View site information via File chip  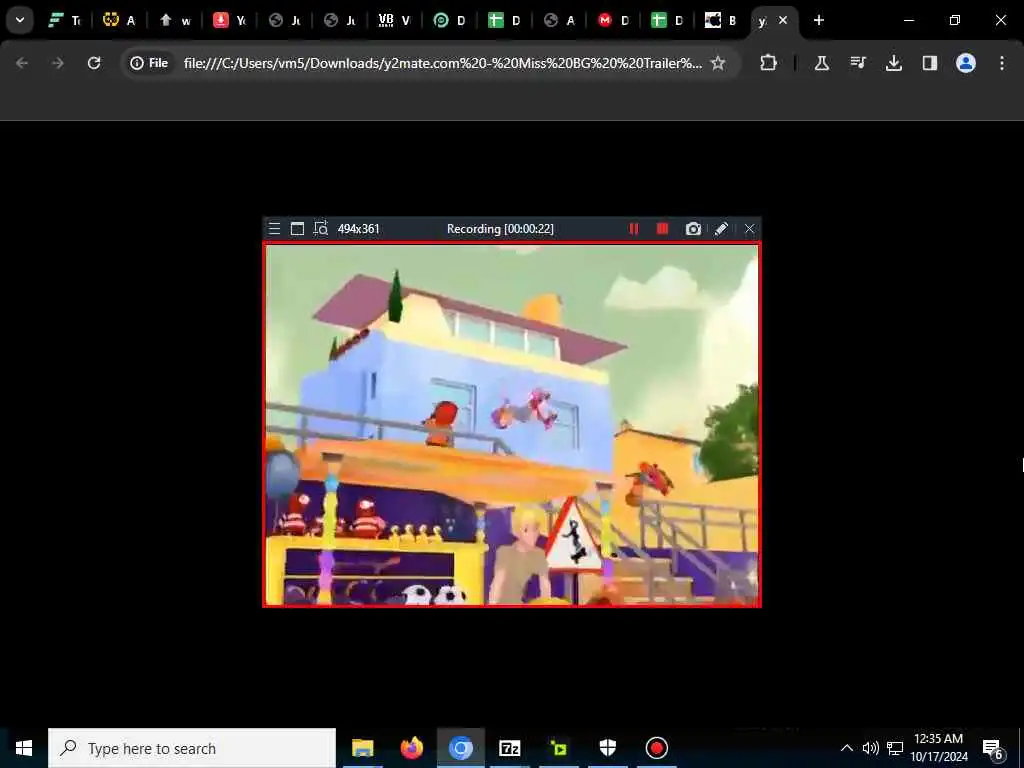click(150, 63)
